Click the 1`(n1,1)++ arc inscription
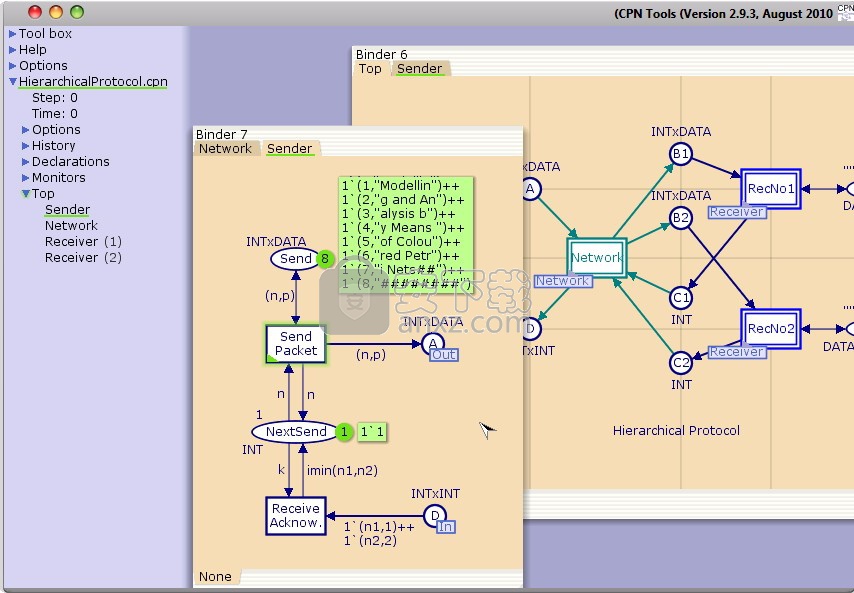Image resolution: width=854 pixels, height=593 pixels. click(x=379, y=527)
